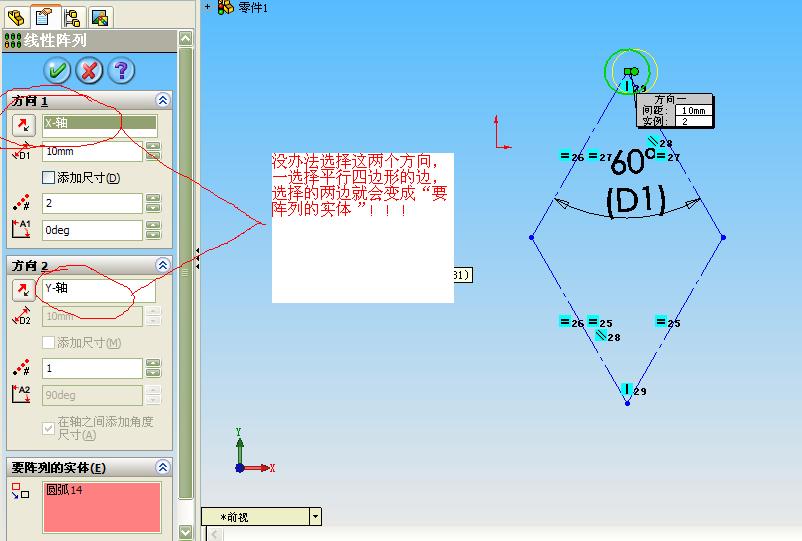Edit direction 1 instance count 2
Viewport: 802px width, 541px height.
92,204
